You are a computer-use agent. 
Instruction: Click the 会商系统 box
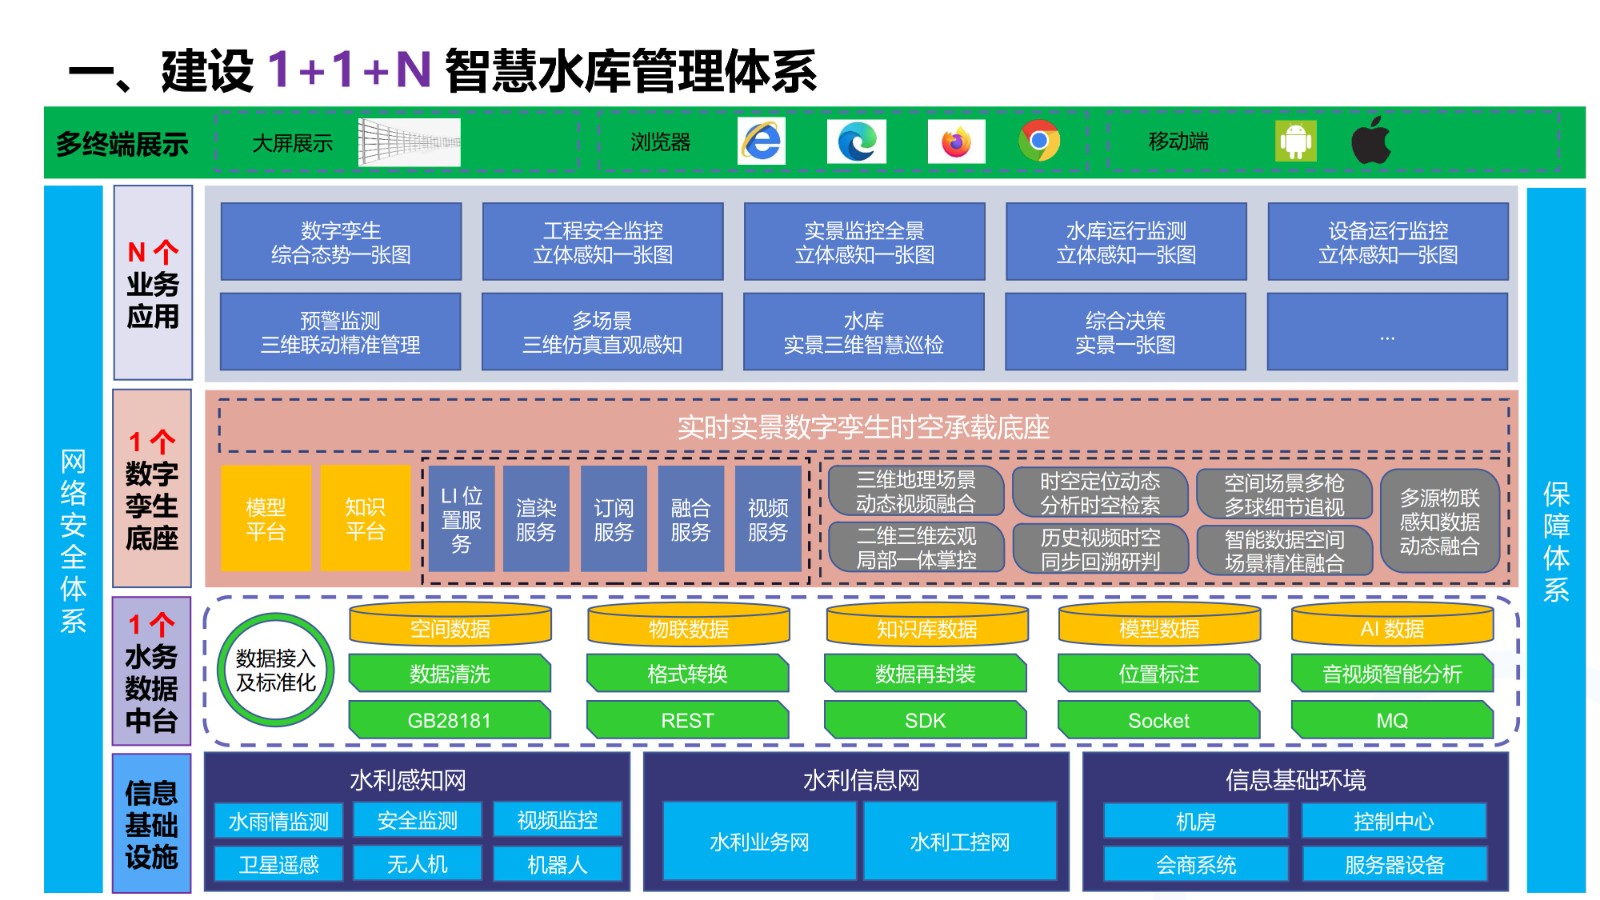click(1196, 864)
